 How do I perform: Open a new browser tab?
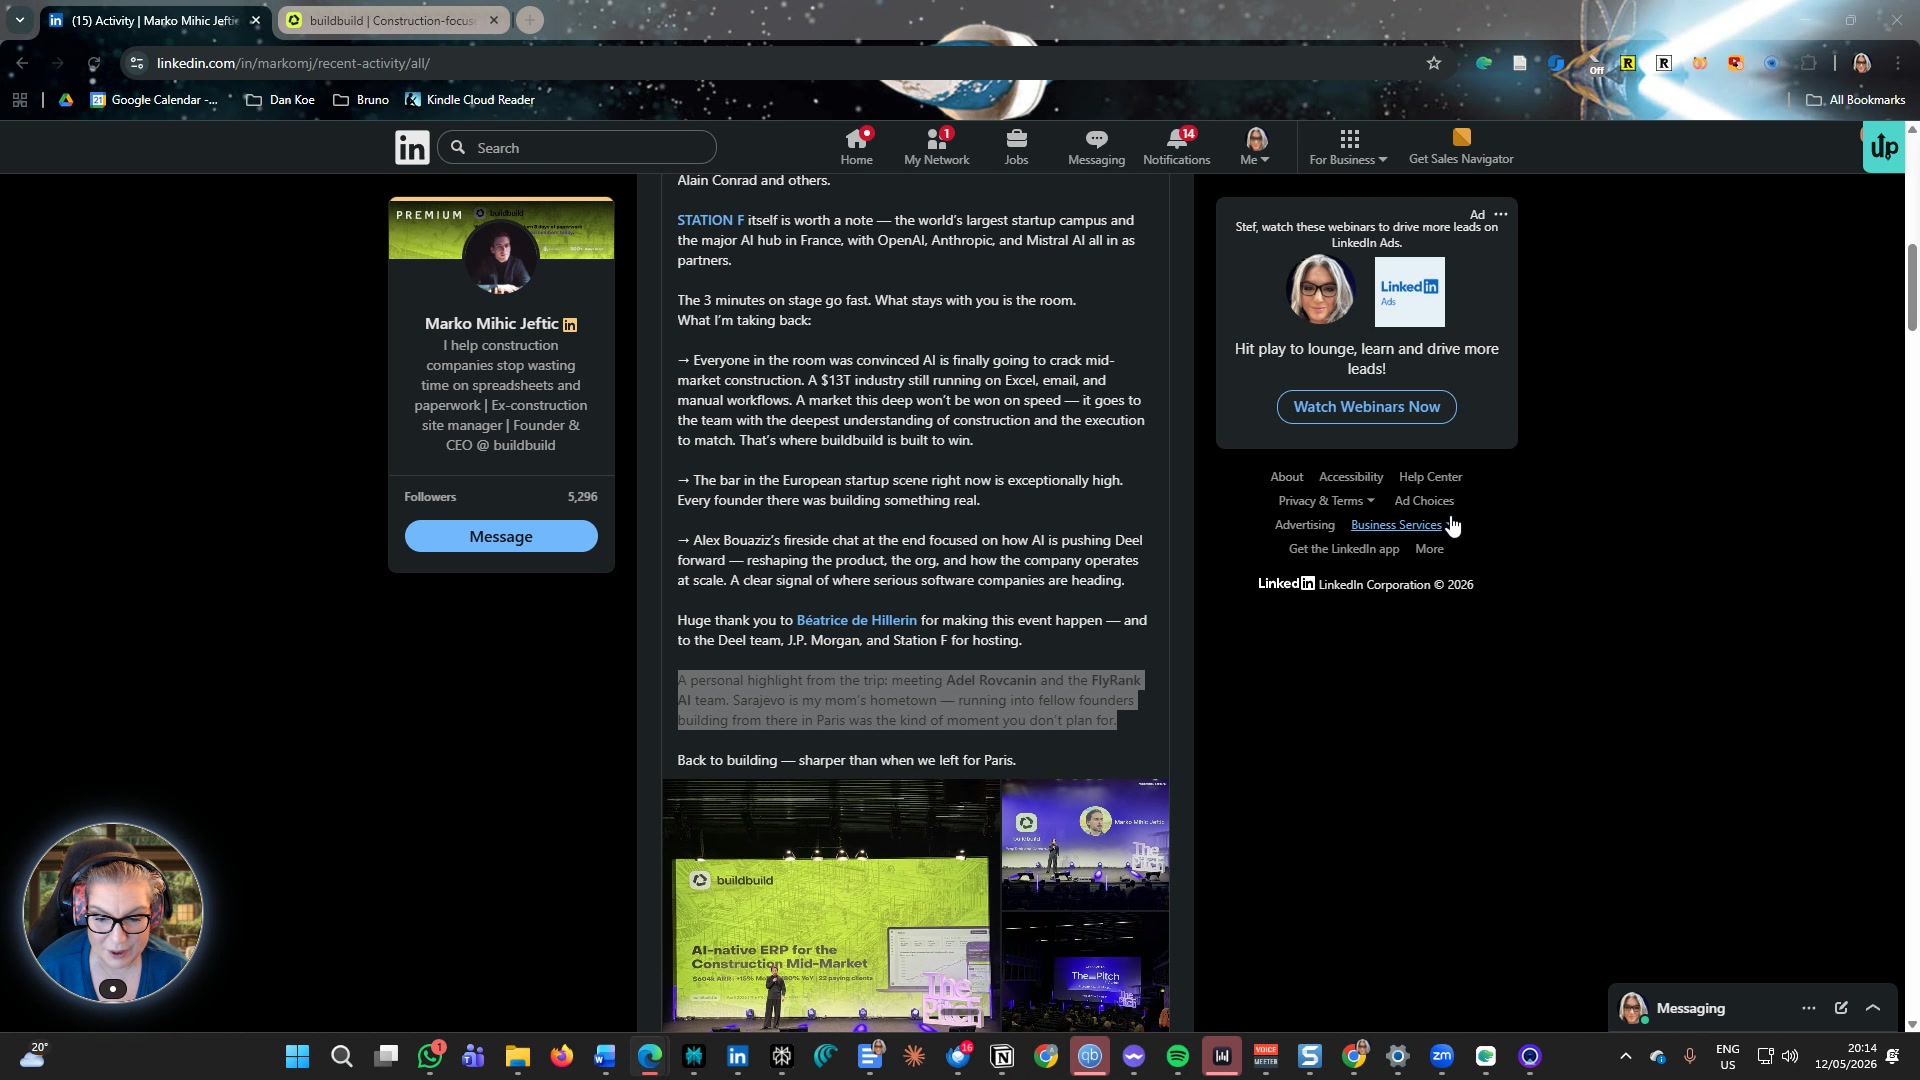coord(530,20)
